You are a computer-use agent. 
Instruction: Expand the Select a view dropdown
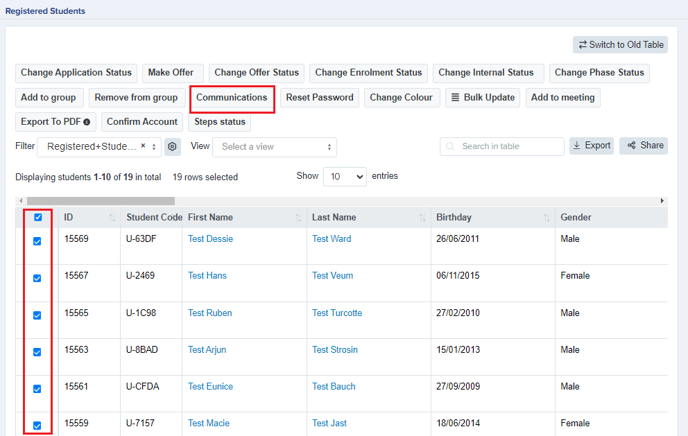[275, 147]
